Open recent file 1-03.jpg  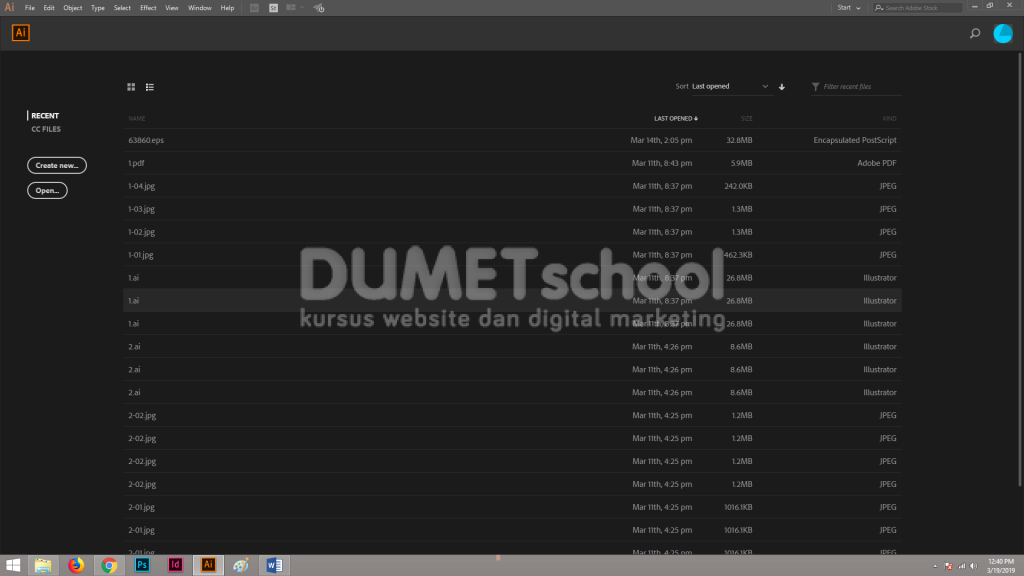point(142,209)
